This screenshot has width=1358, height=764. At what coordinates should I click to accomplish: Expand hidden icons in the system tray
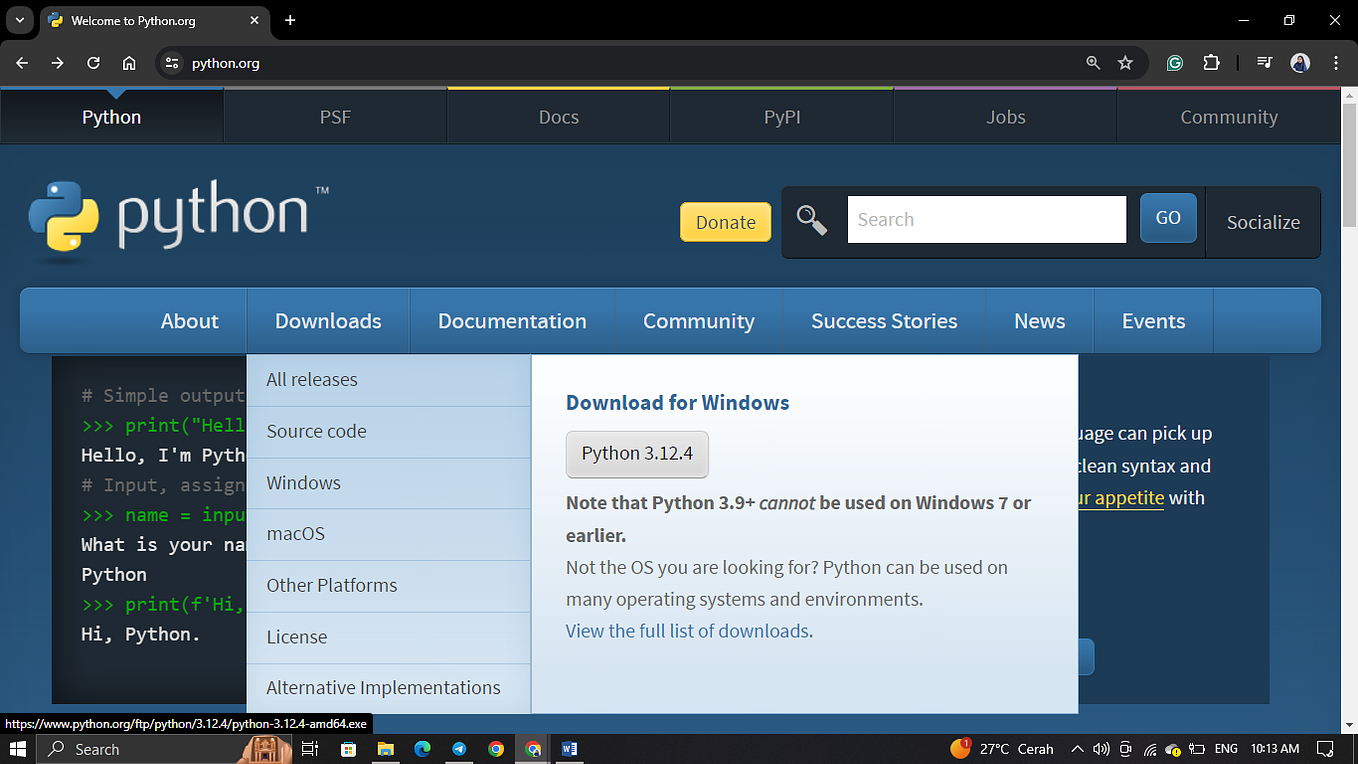point(1077,748)
